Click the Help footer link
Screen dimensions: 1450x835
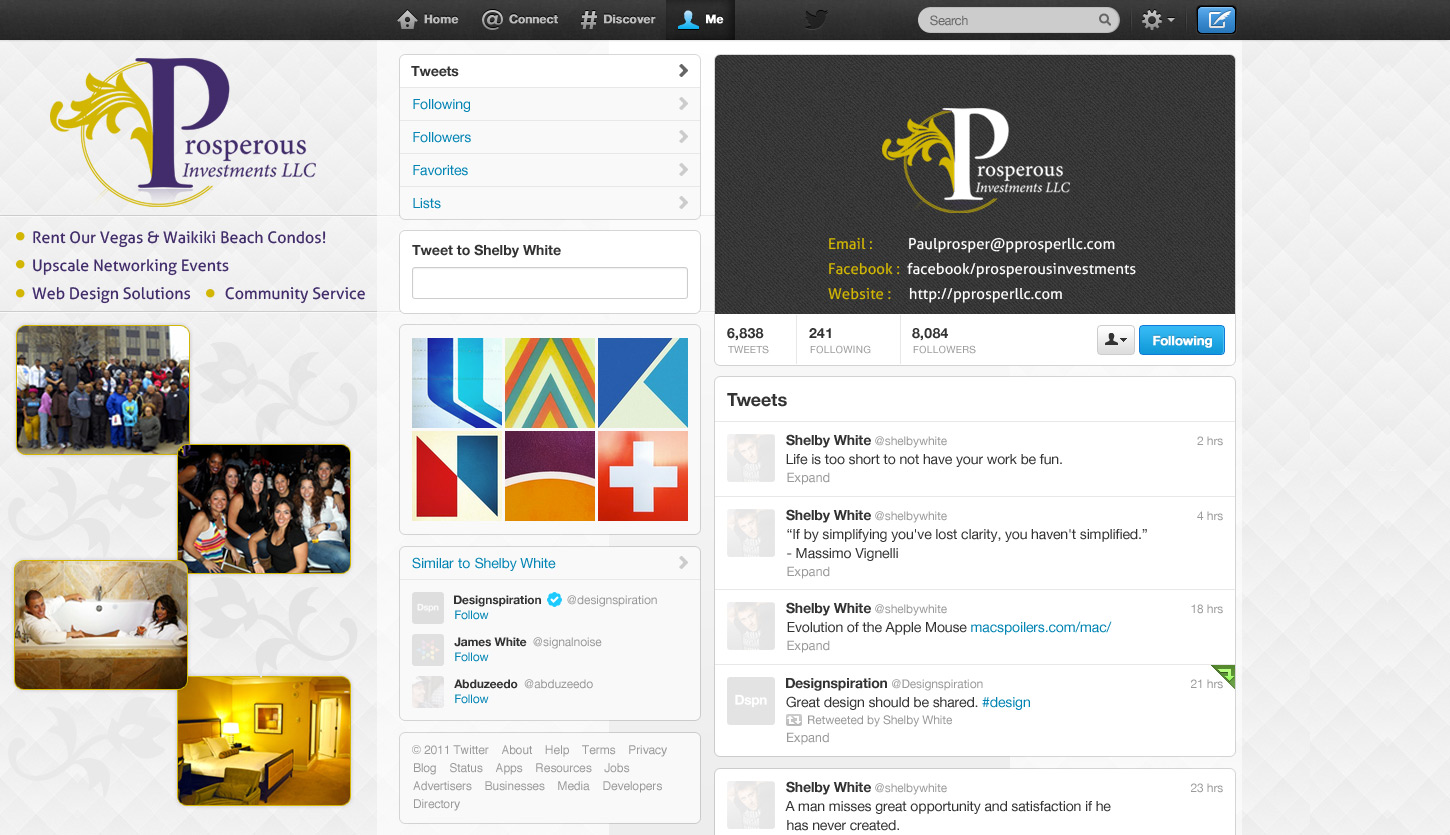[x=557, y=750]
